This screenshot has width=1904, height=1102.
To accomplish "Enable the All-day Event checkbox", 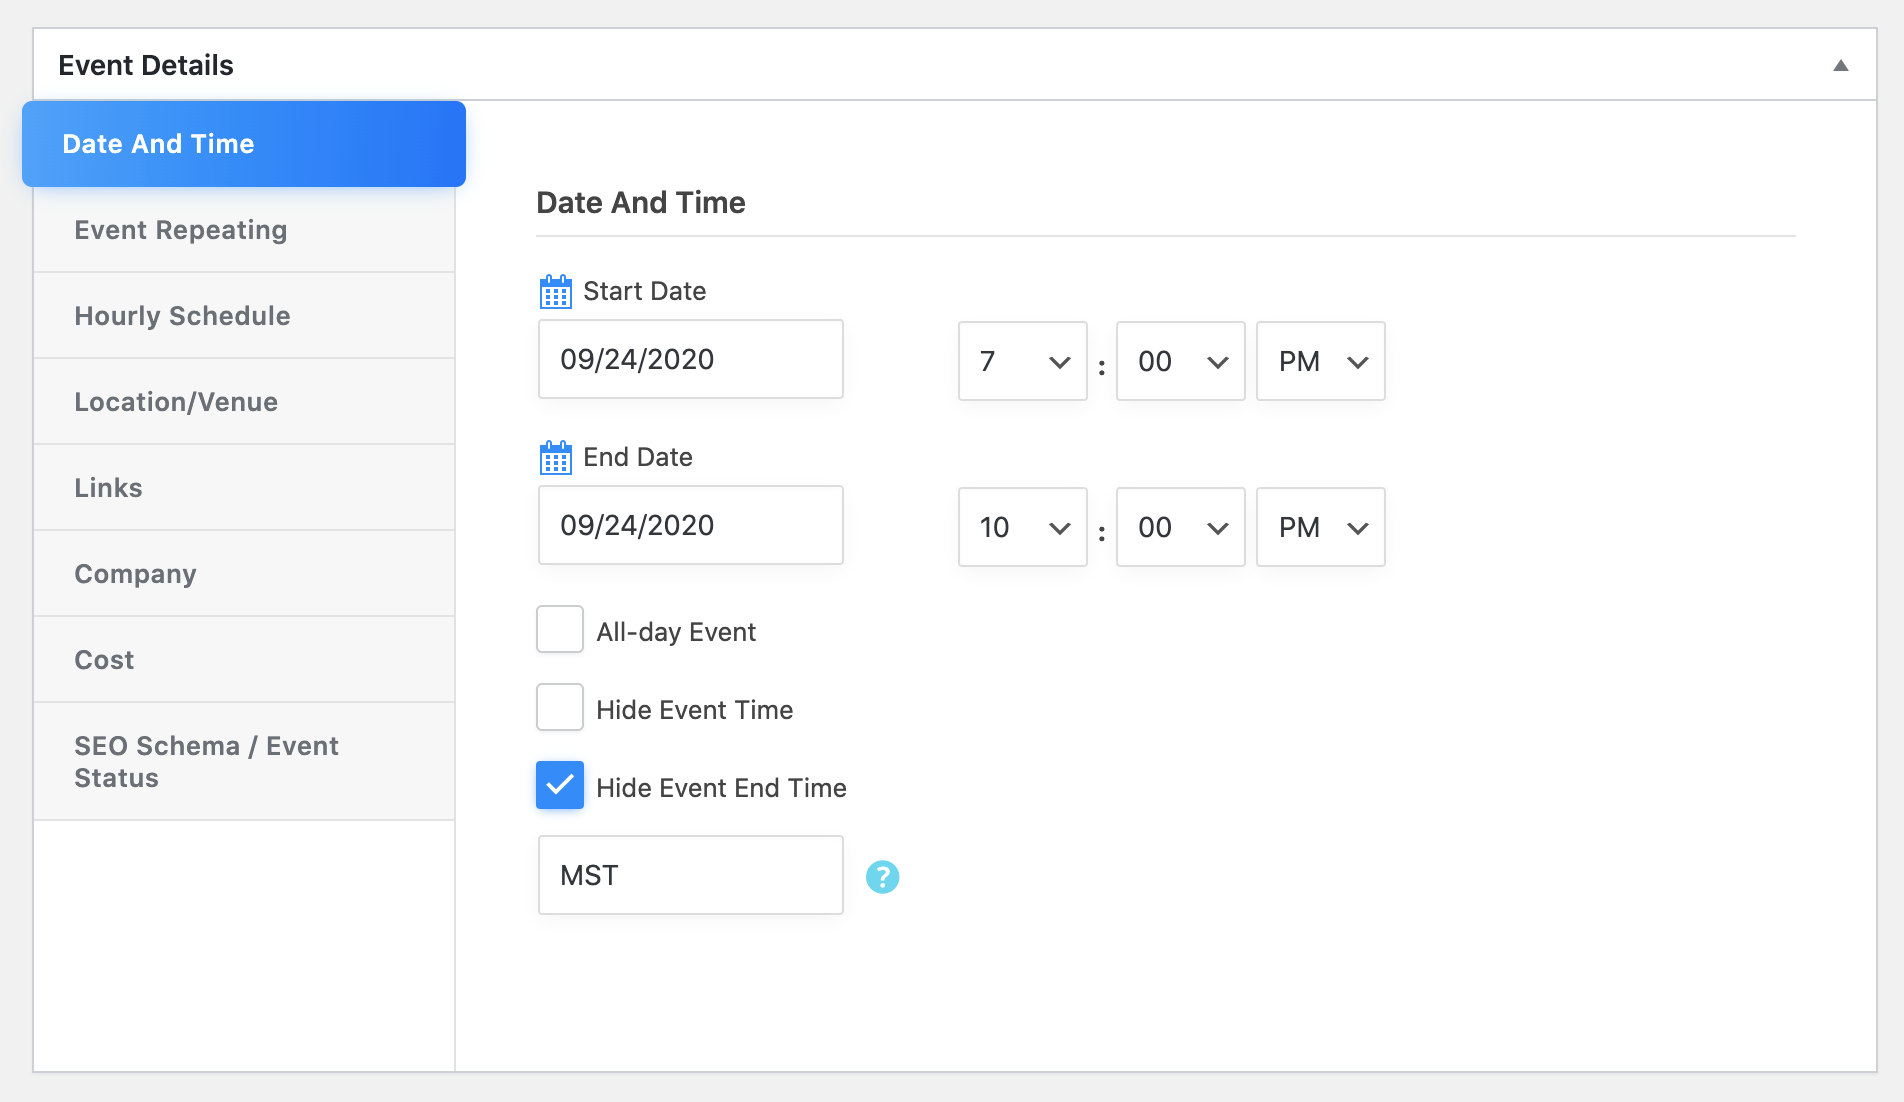I will pos(560,629).
